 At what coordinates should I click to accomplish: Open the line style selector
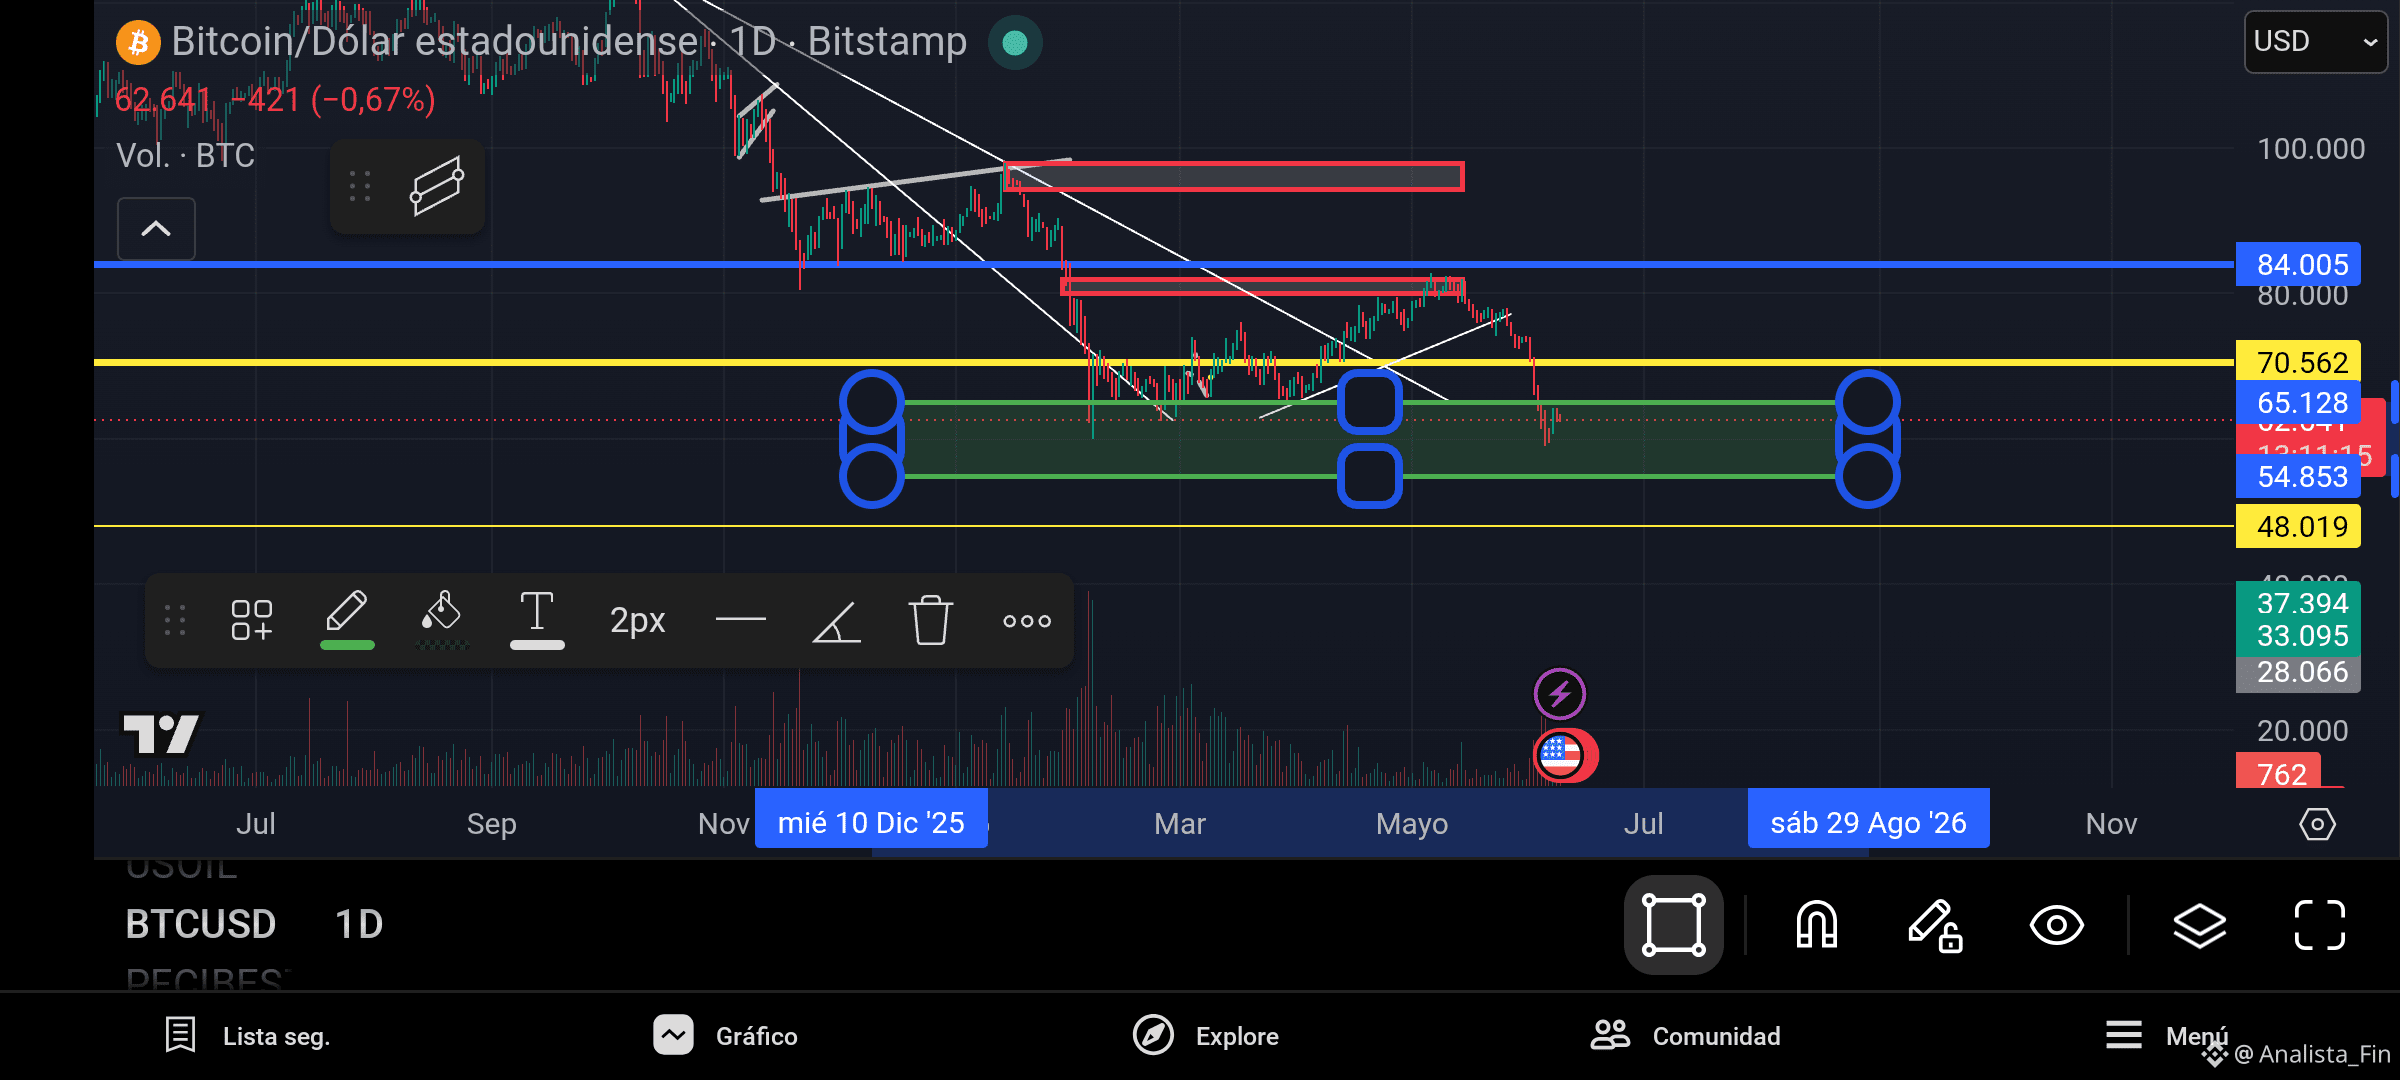pos(741,620)
